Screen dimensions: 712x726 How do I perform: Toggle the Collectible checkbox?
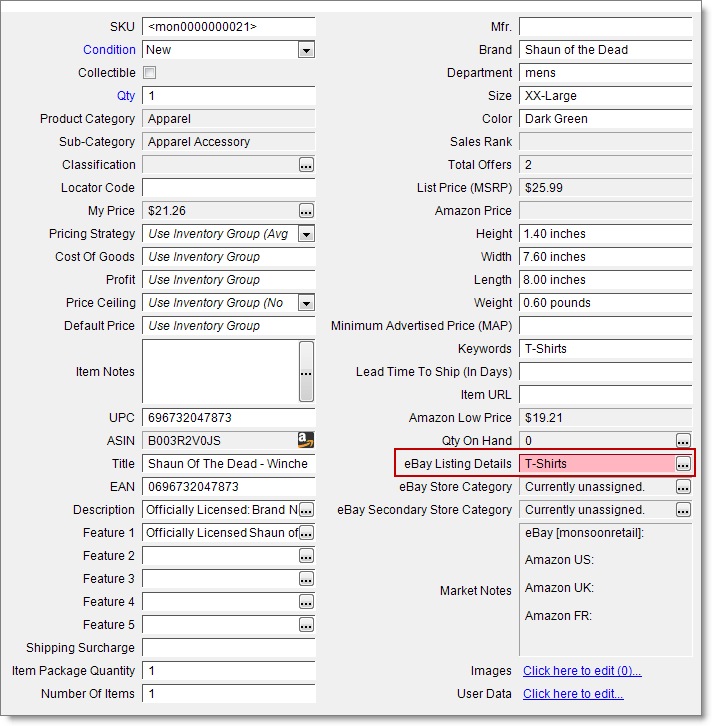tap(150, 73)
